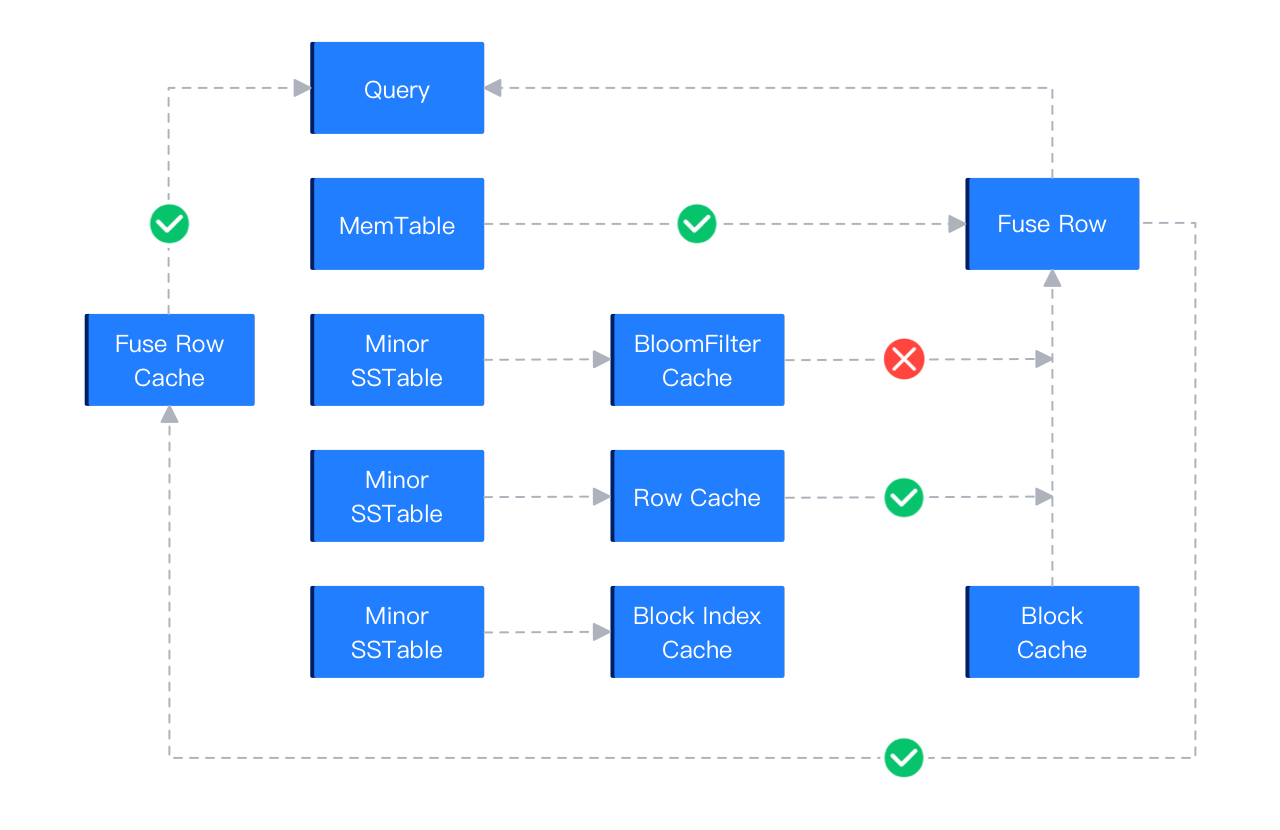Click the green checkmark above Fuse Row Cache
This screenshot has width=1280, height=830.
click(x=169, y=224)
